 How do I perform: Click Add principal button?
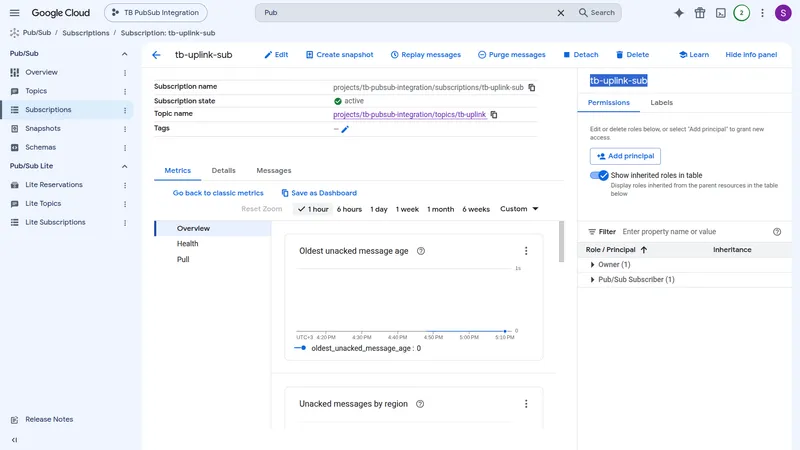click(625, 156)
